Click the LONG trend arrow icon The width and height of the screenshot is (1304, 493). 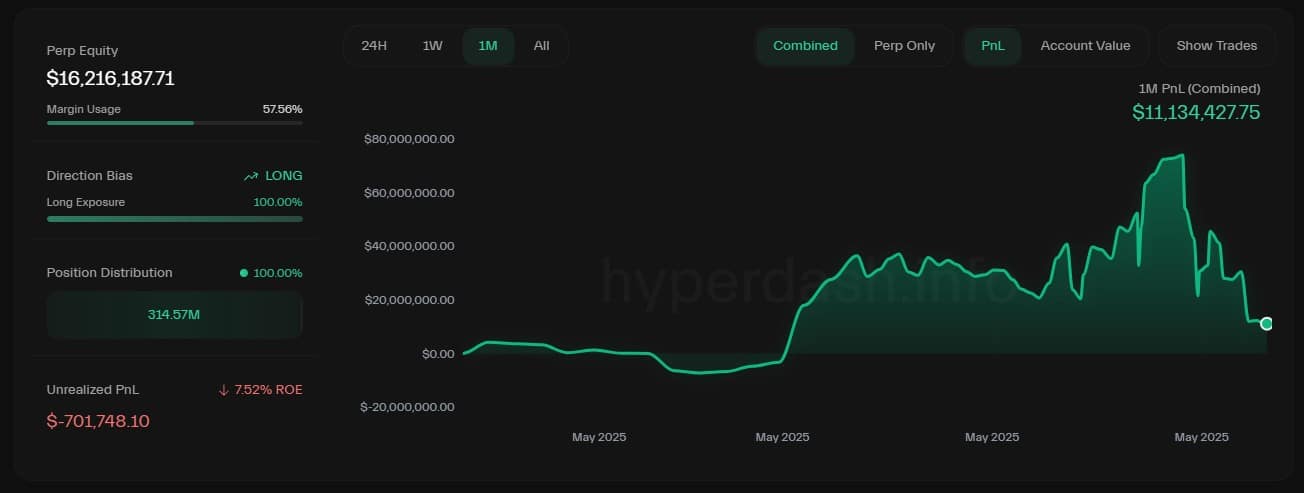251,176
